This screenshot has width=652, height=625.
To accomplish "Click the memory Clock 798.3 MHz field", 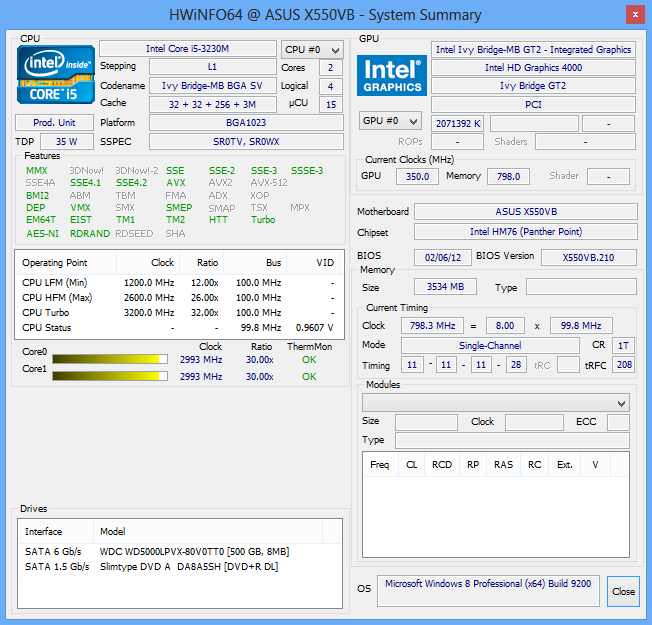I will pos(432,326).
